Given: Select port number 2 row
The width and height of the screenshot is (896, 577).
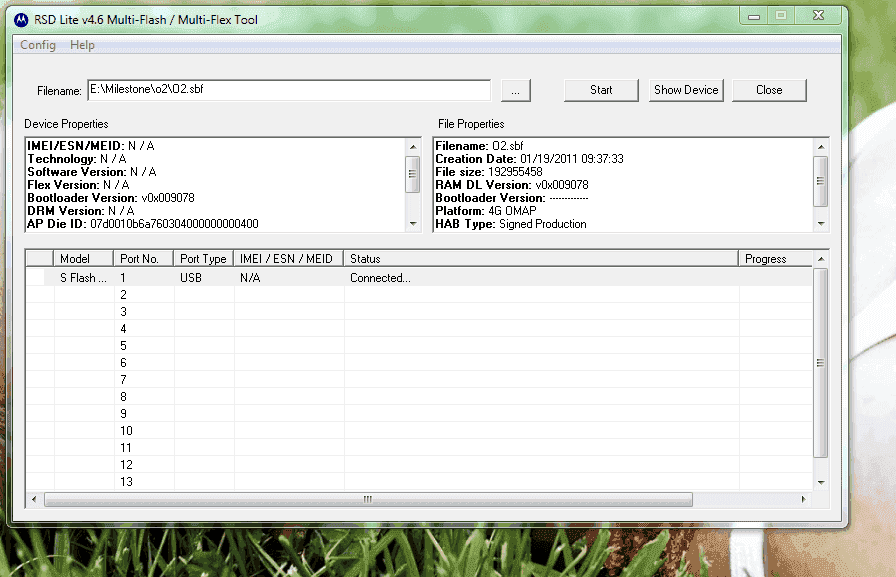Looking at the screenshot, I should (419, 295).
